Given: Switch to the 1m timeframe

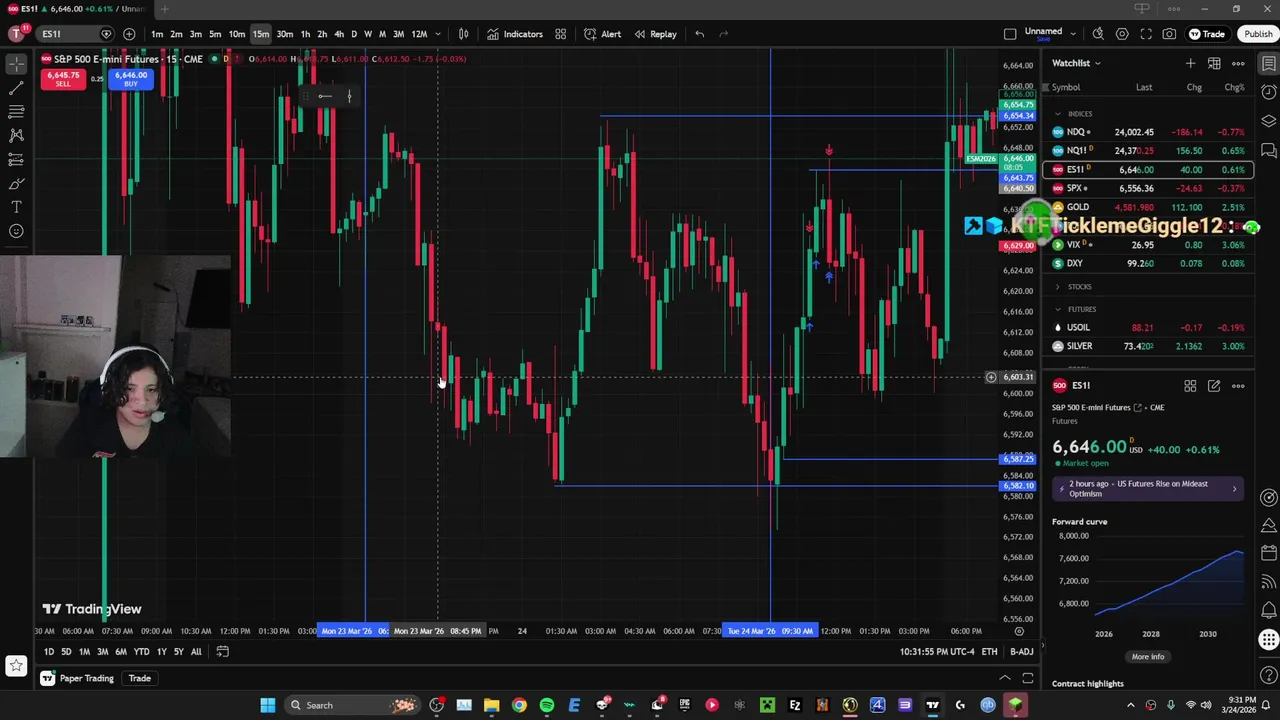Looking at the screenshot, I should pos(157,34).
